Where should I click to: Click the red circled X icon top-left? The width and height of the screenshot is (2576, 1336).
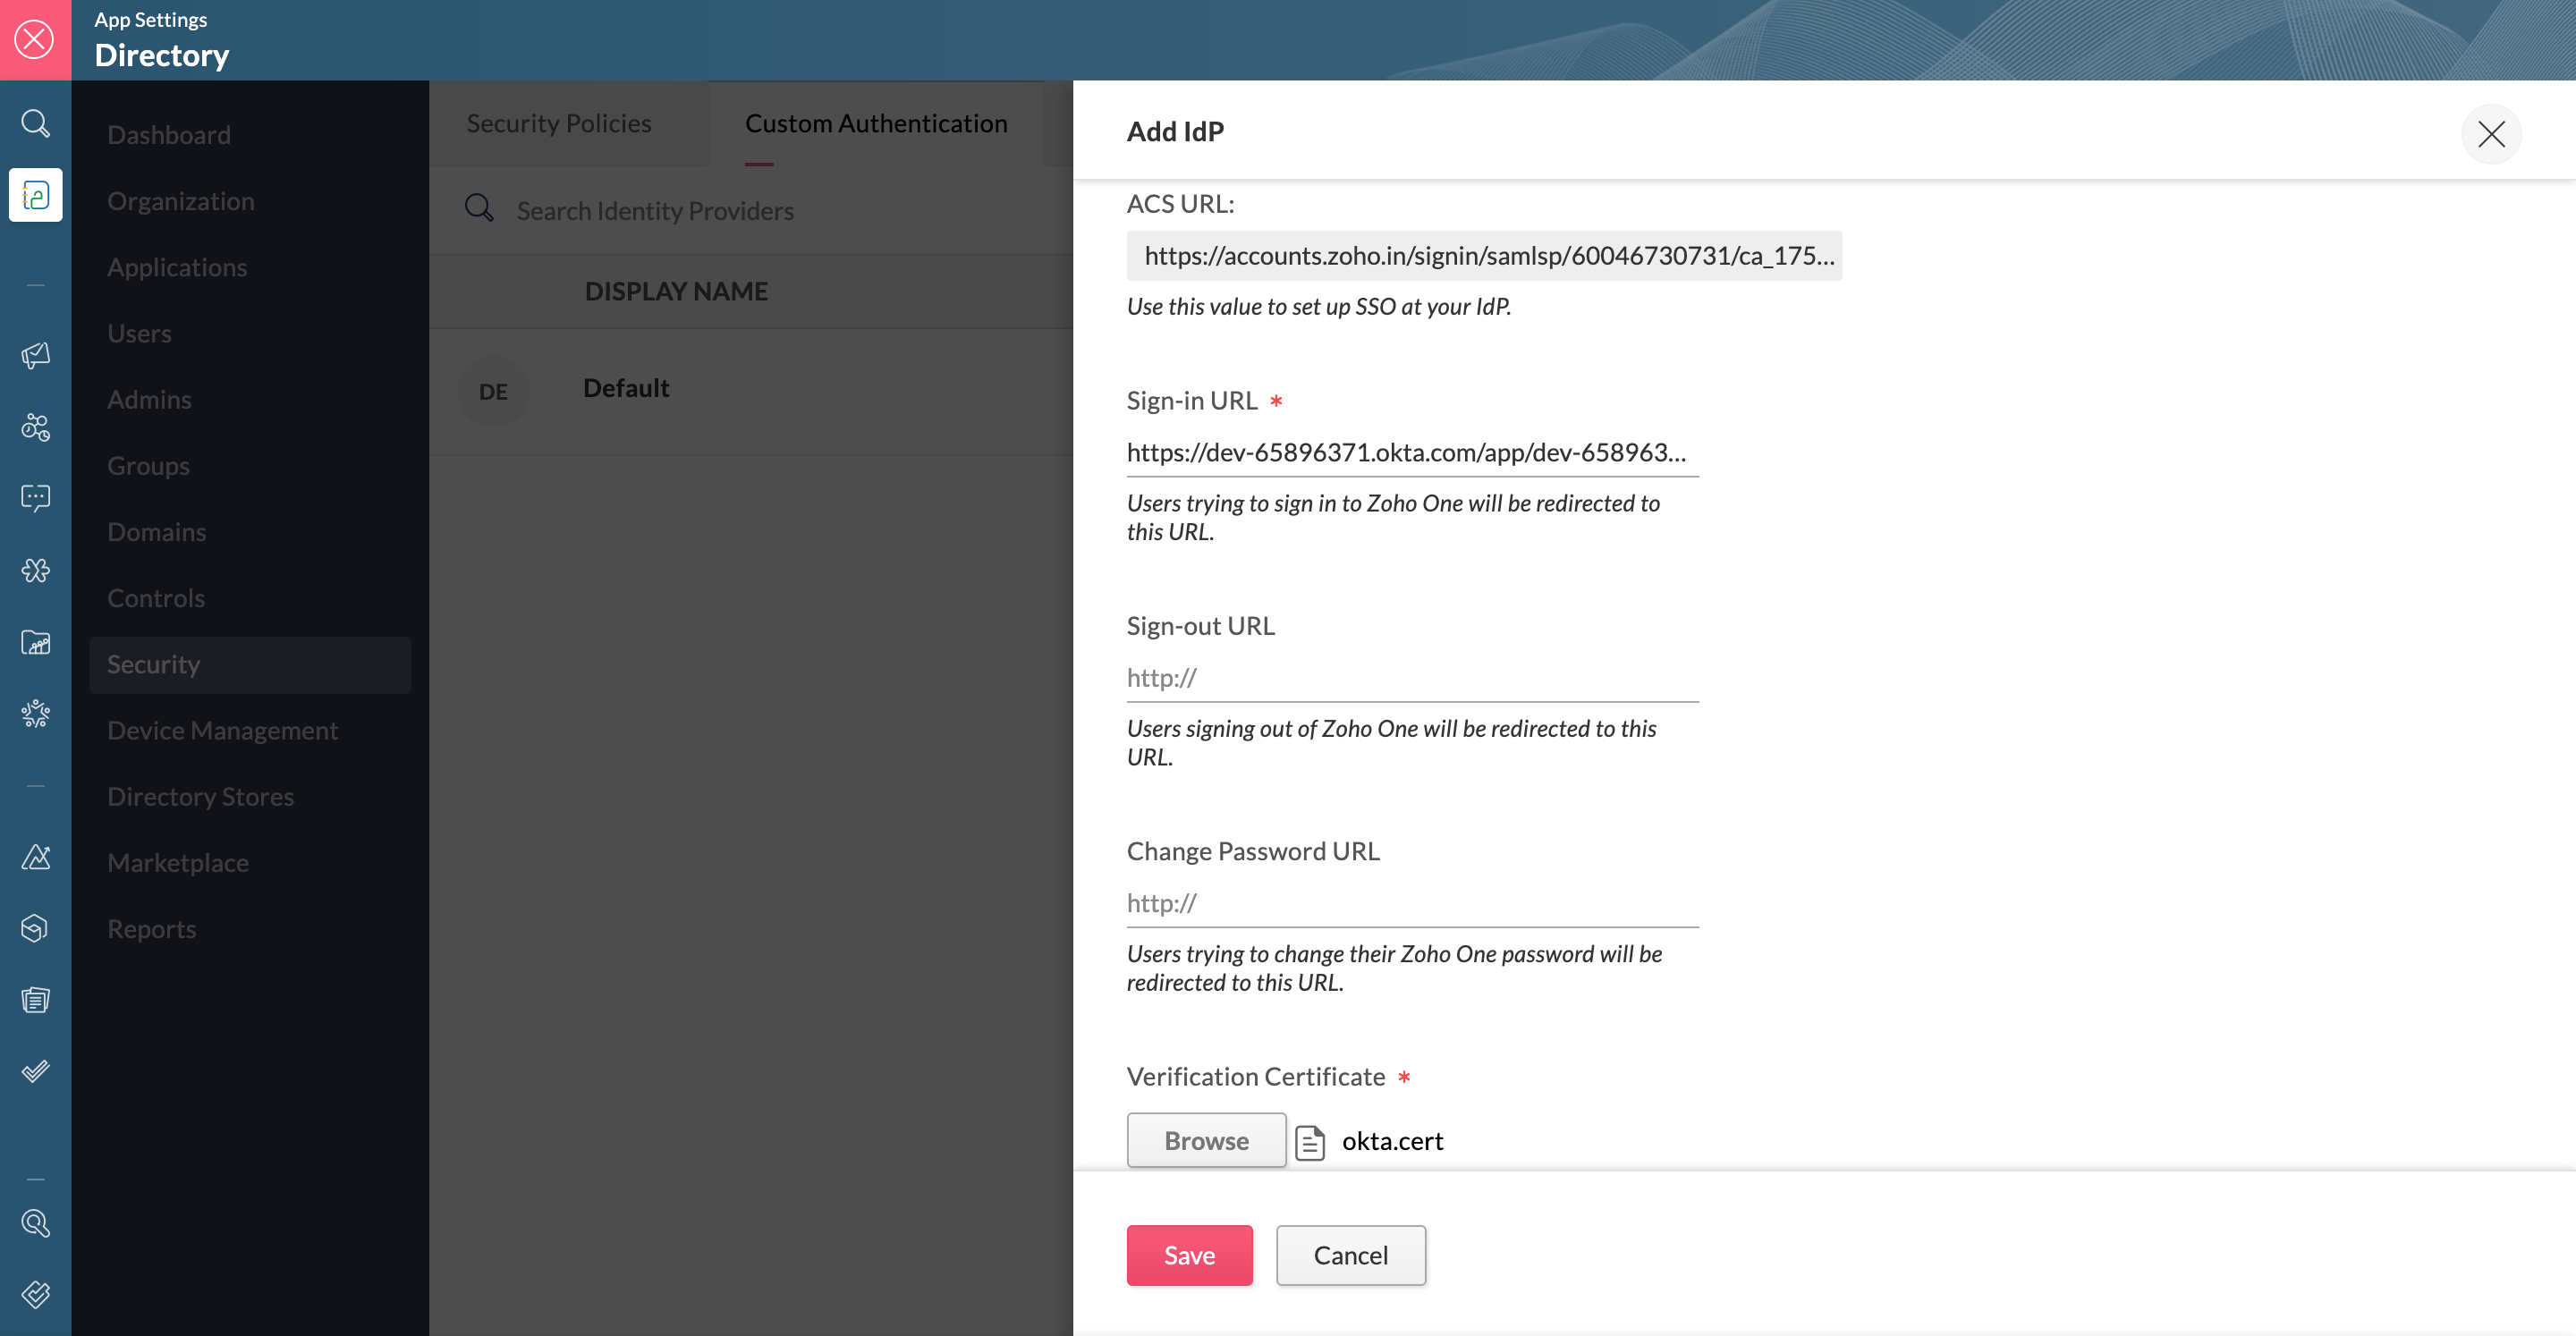click(35, 40)
